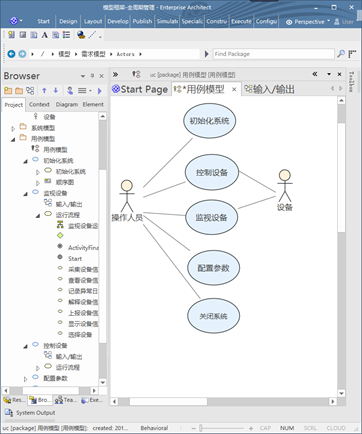
Task: Select the ActivityFina... tree item
Action: click(x=83, y=248)
